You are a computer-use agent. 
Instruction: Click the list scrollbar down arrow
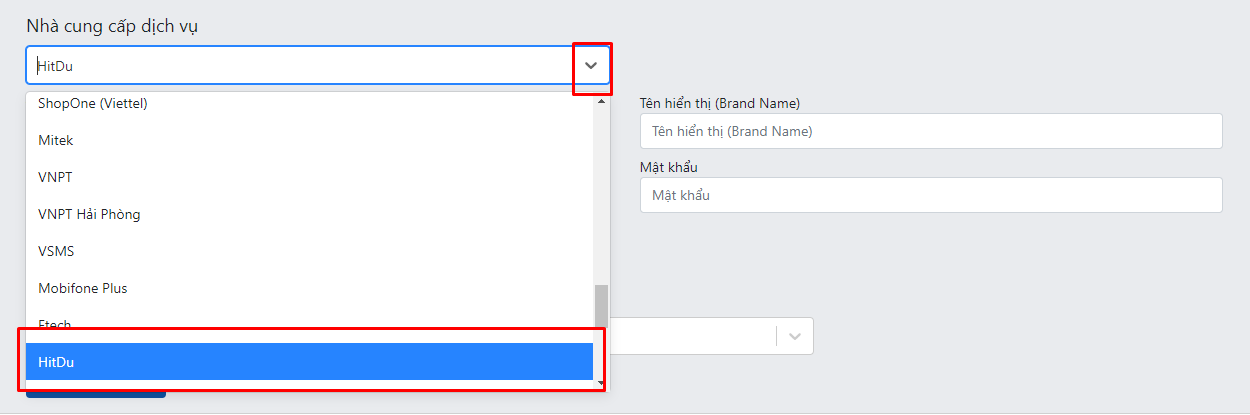tap(601, 382)
